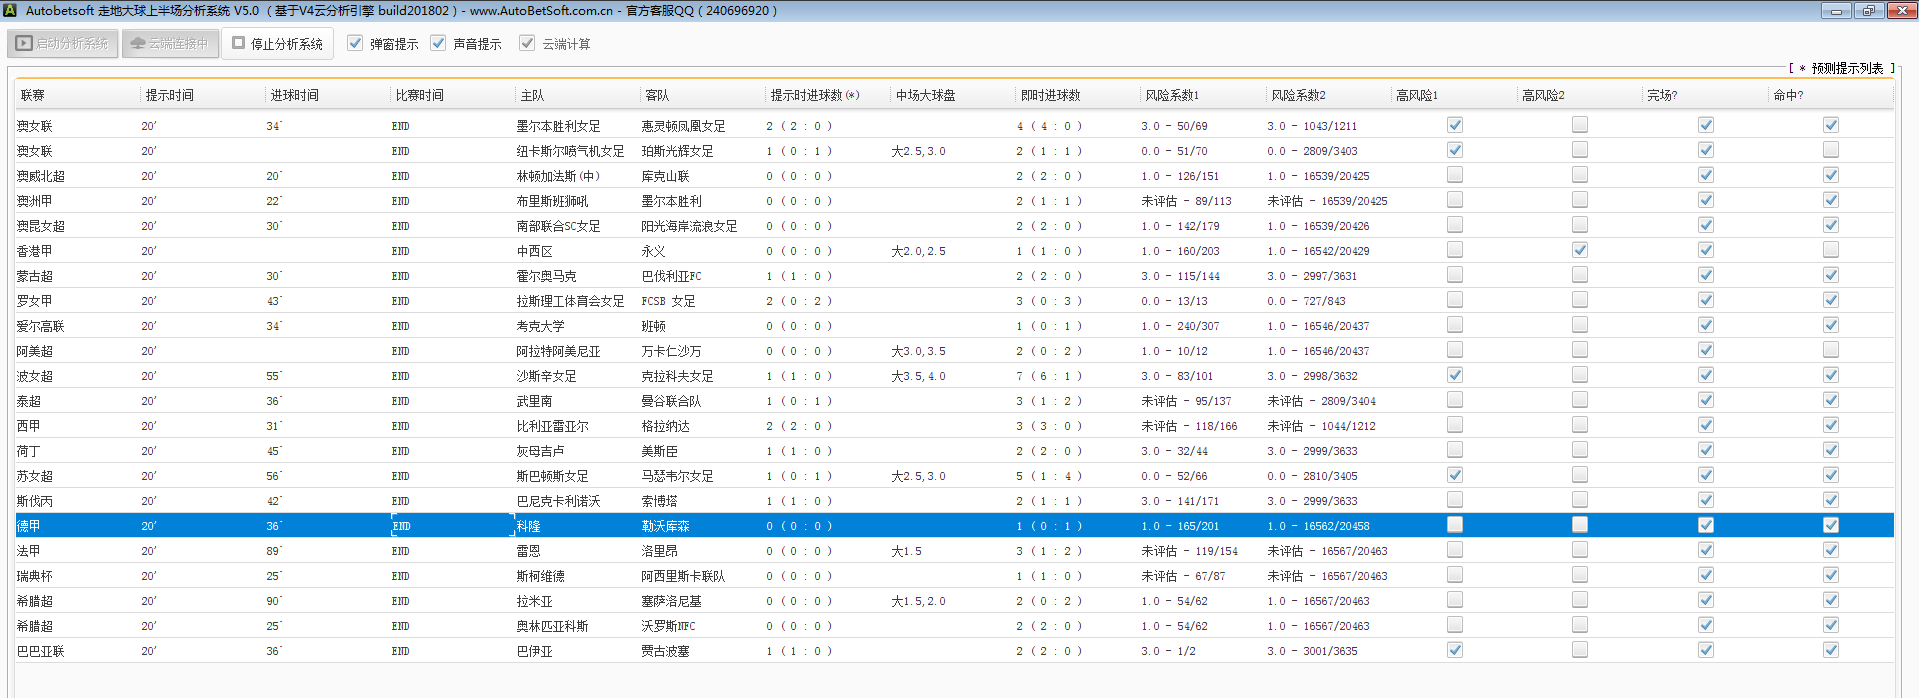Restore the window using the title bar button
1919x698 pixels.
pyautogui.click(x=1868, y=10)
